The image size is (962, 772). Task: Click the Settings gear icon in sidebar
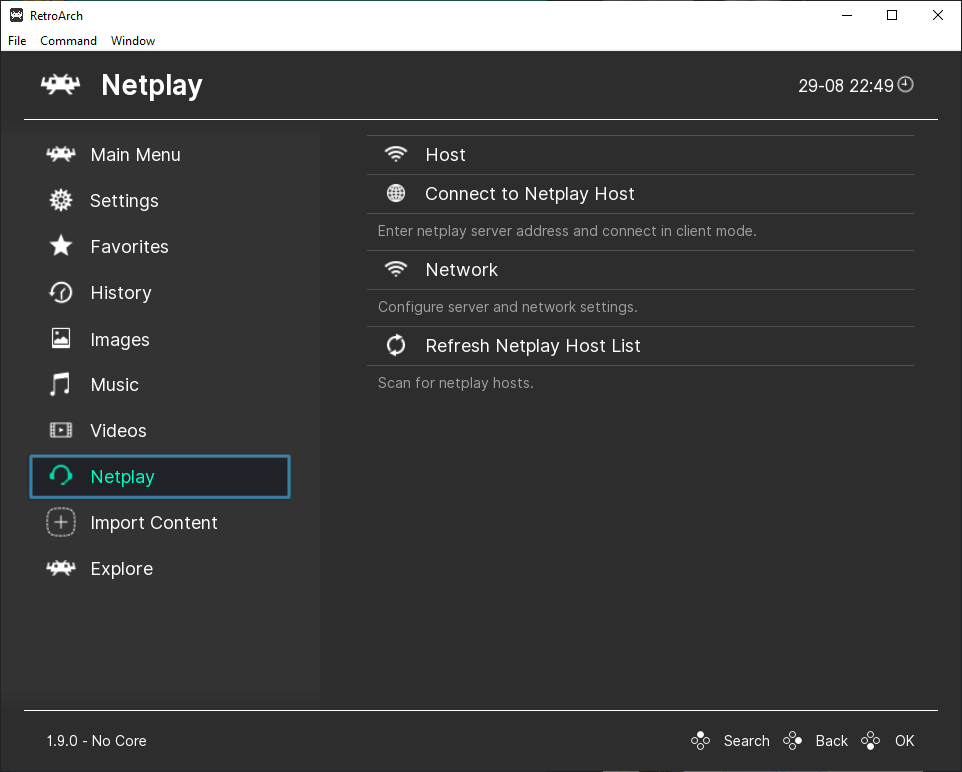(x=61, y=201)
